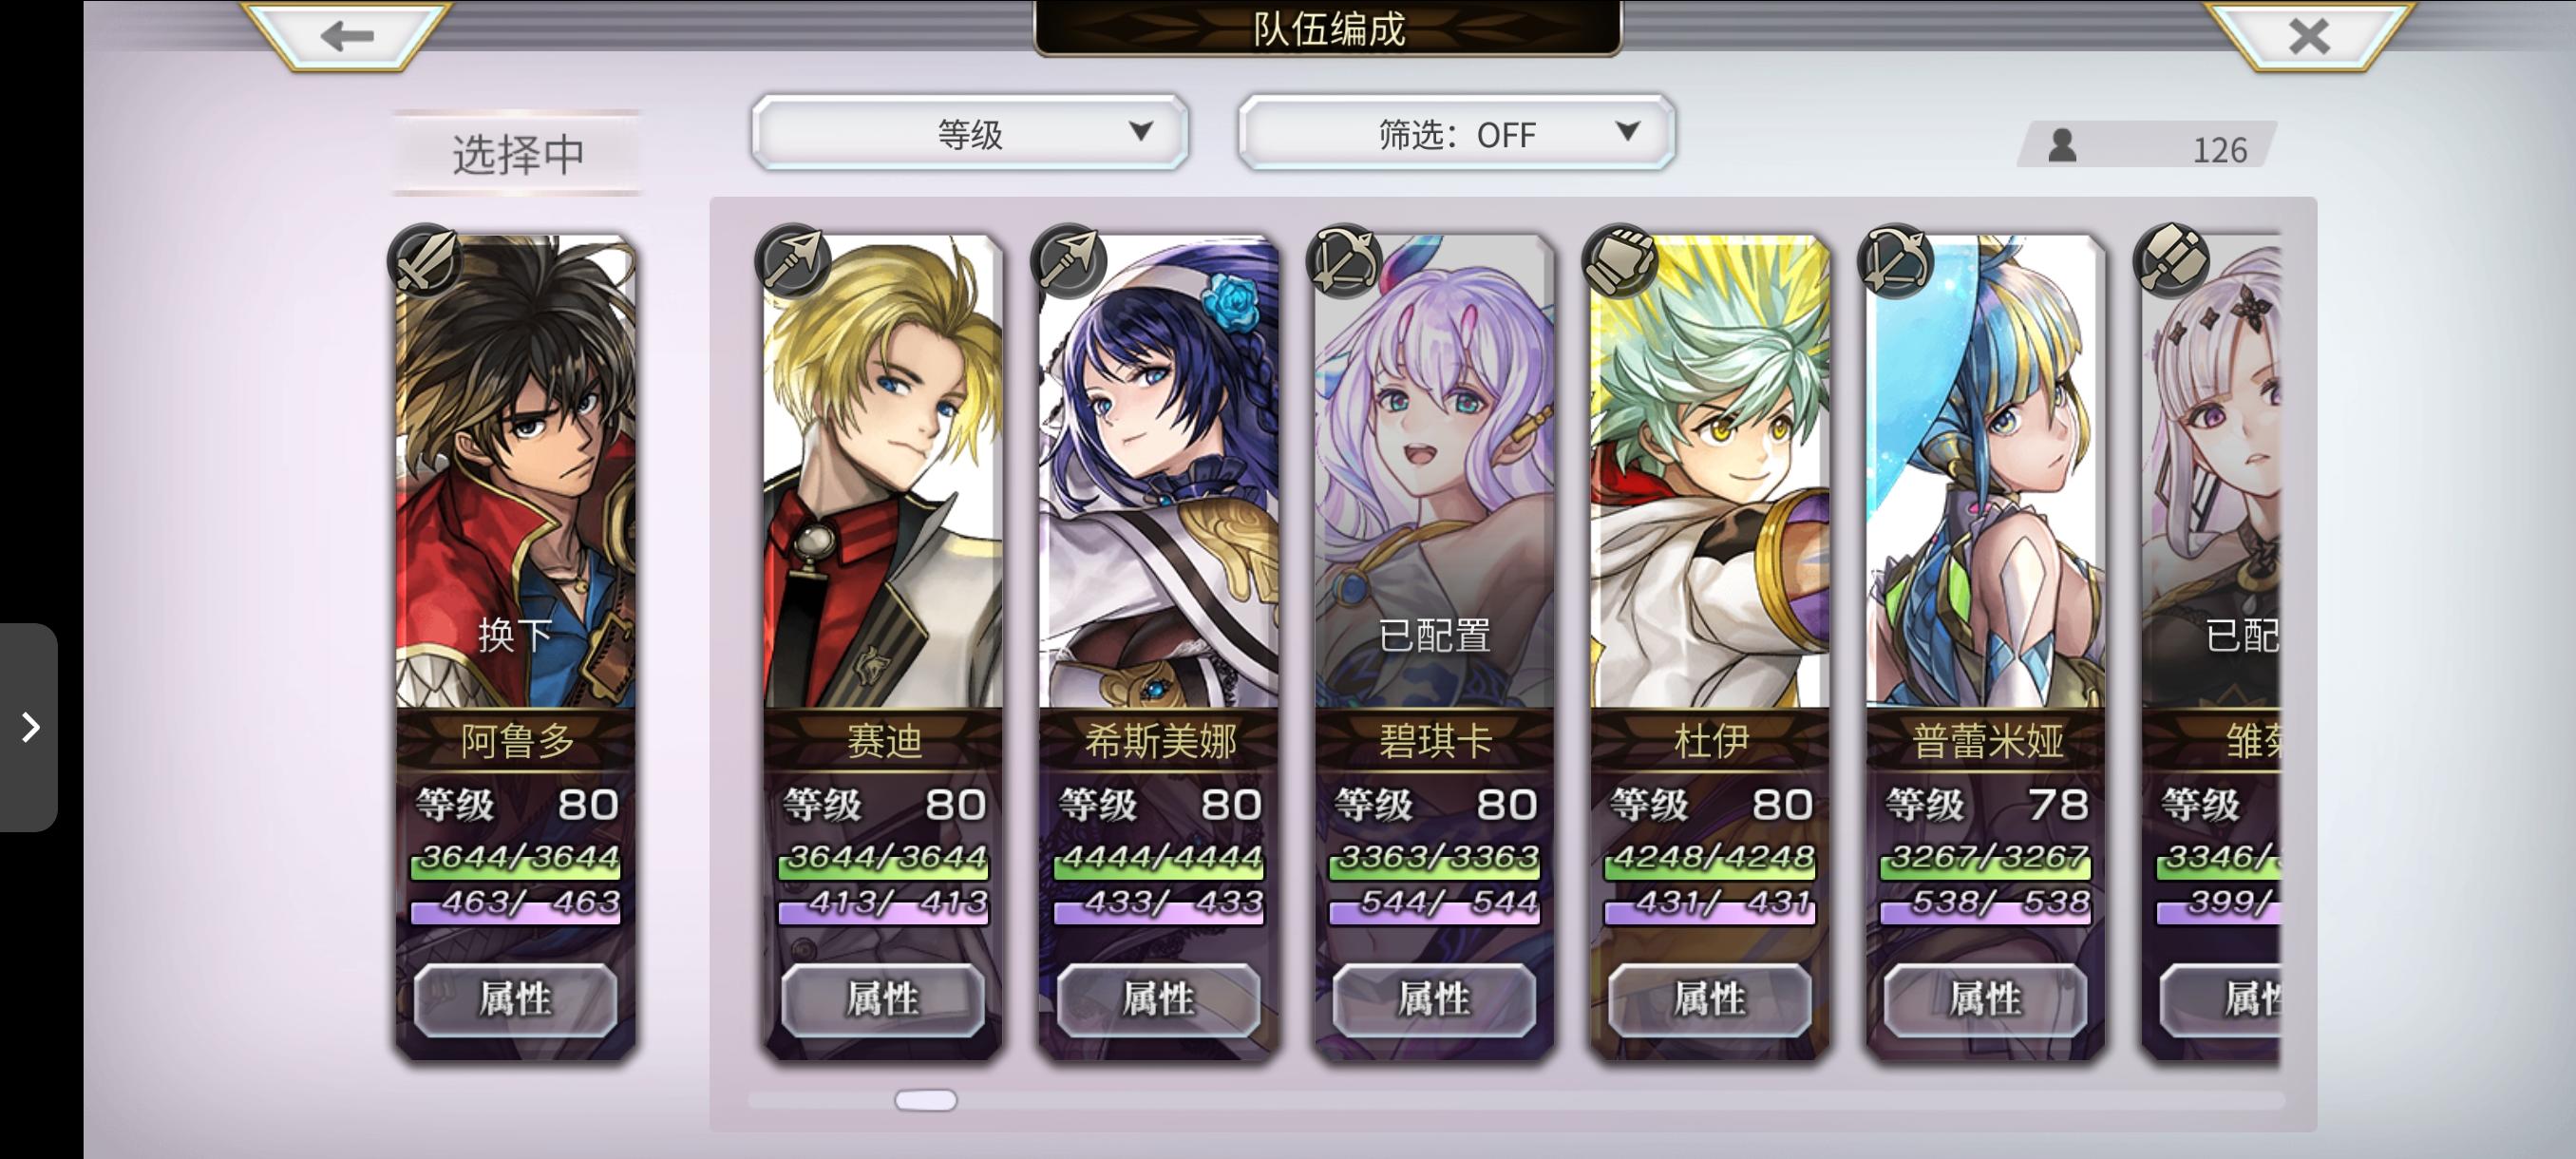Open the 等级 sort dropdown
2576x1159 pixels.
coord(969,133)
